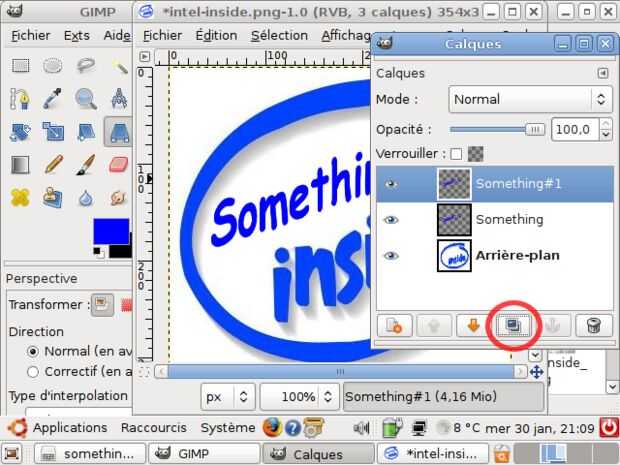Select the Pencil tool
Screen dimensions: 620x465
click(x=53, y=164)
